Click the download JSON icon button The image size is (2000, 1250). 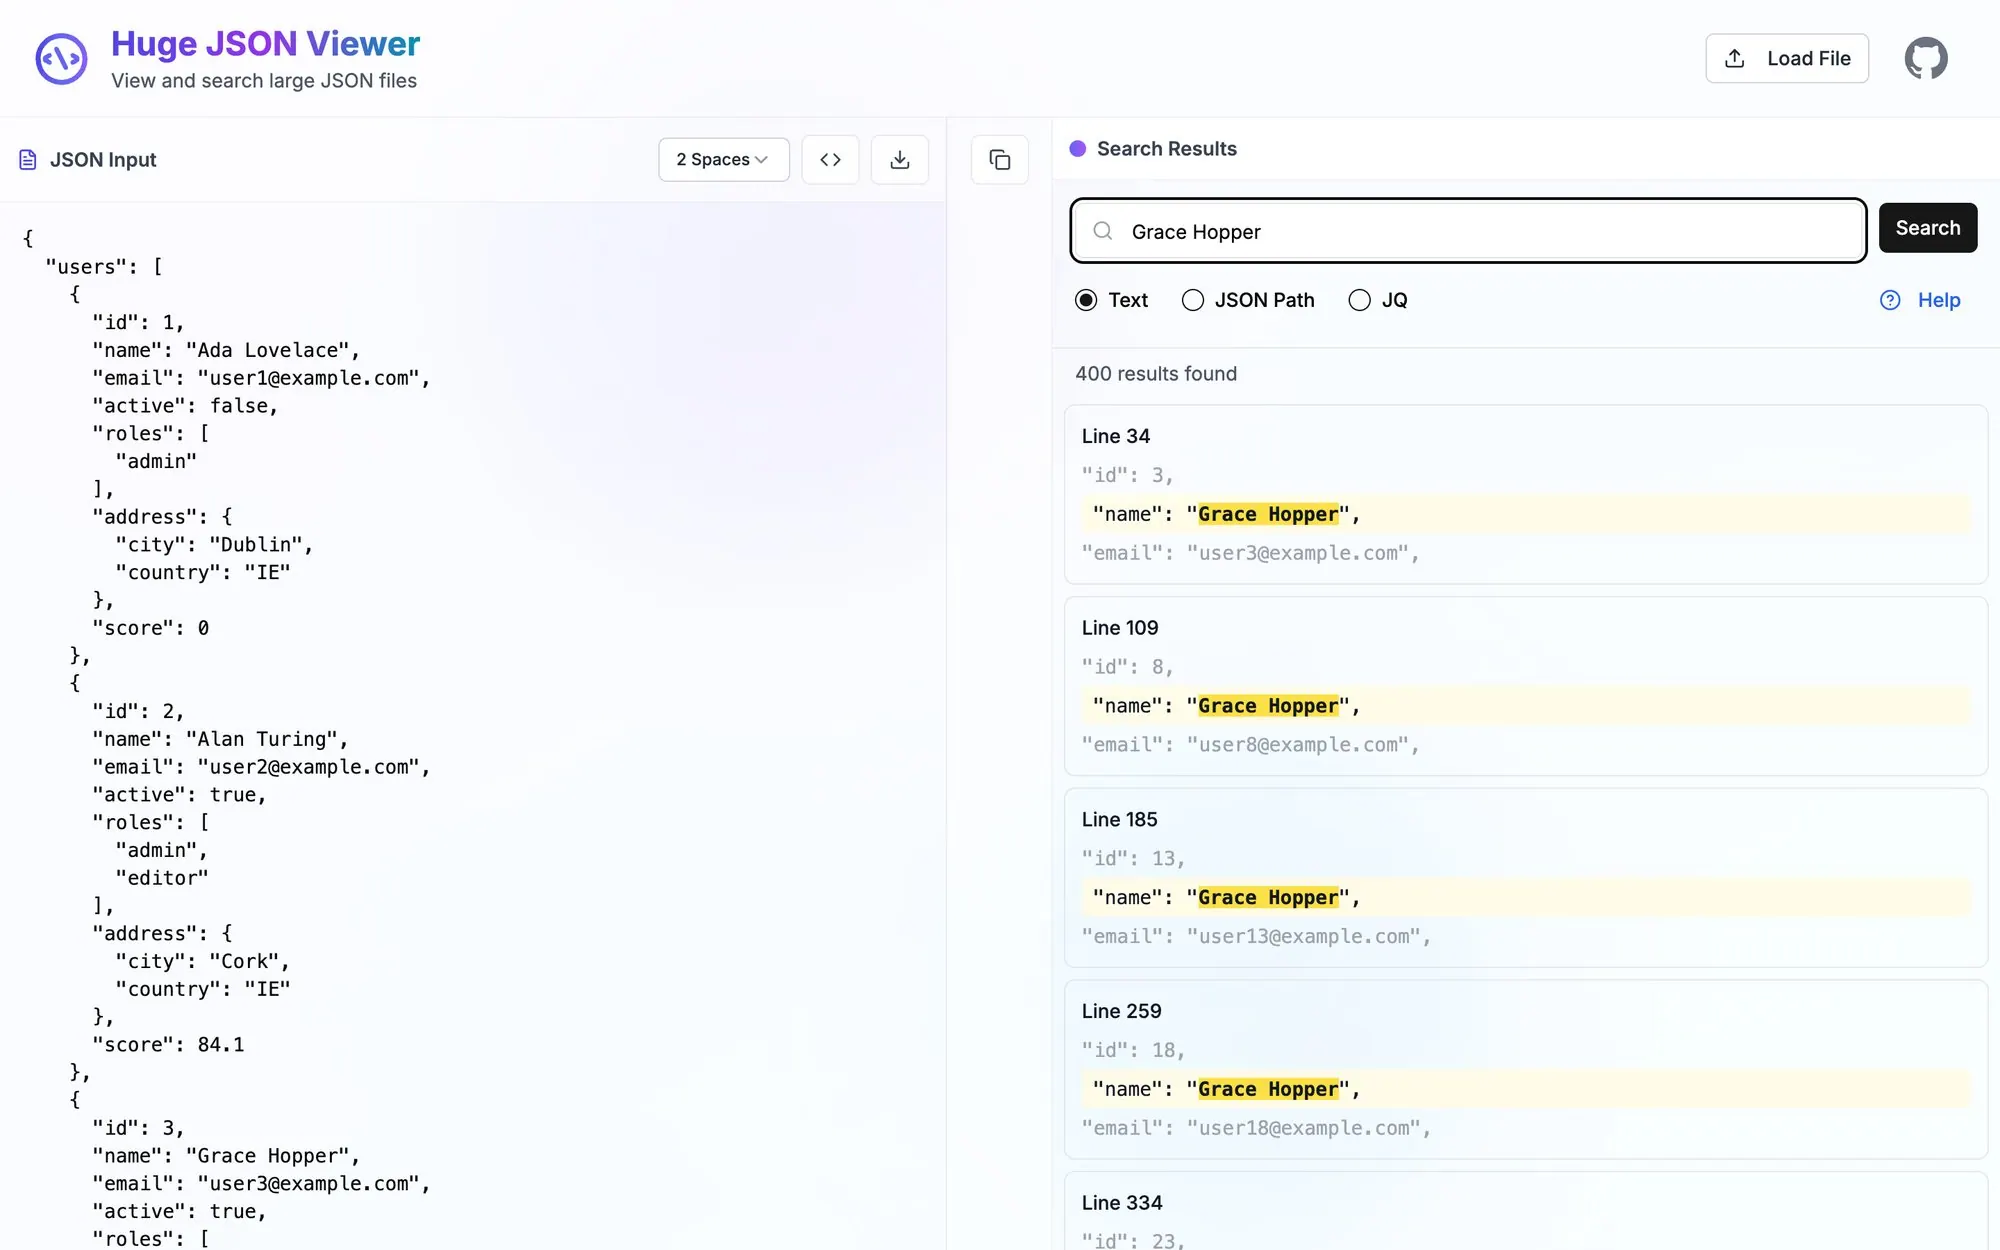click(900, 160)
